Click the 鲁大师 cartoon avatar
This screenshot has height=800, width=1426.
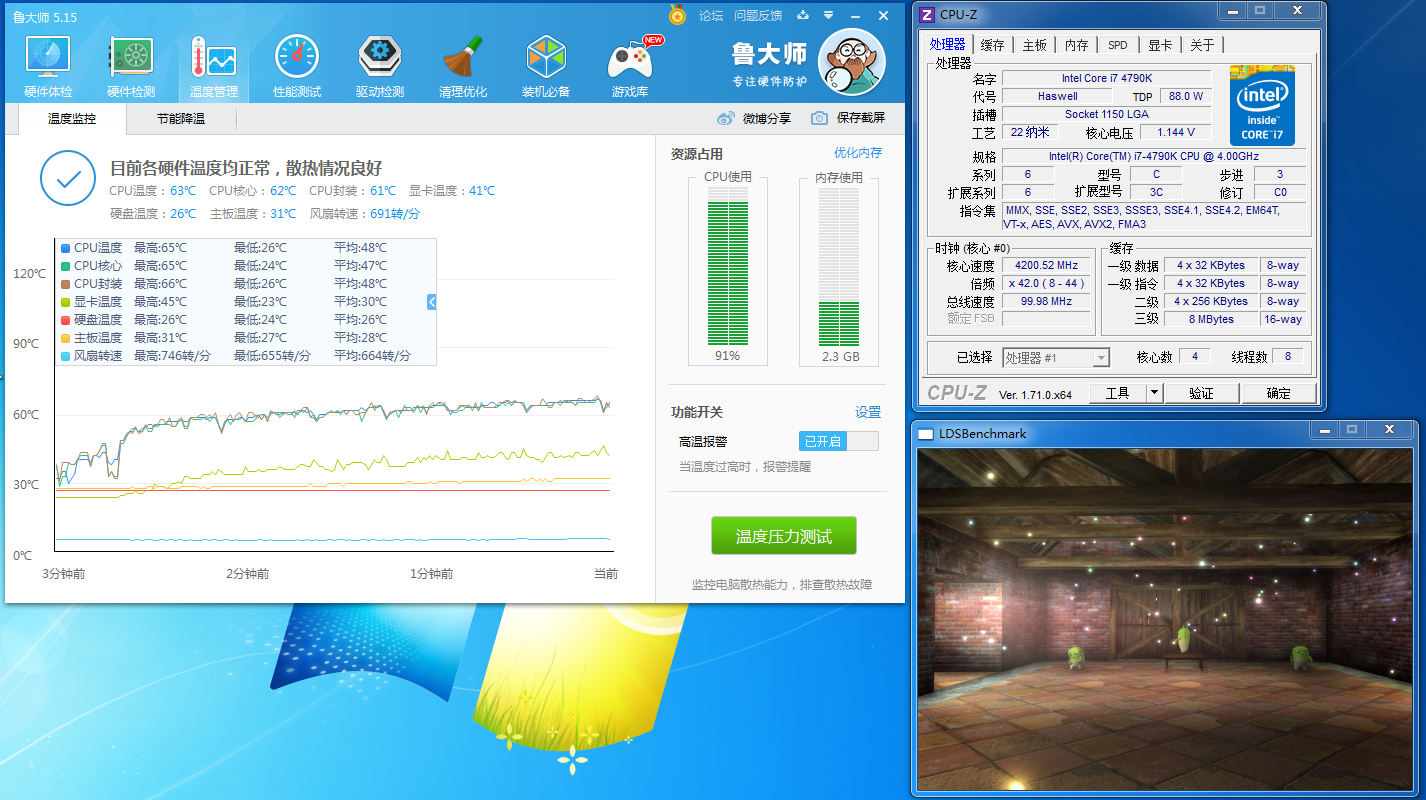[852, 62]
